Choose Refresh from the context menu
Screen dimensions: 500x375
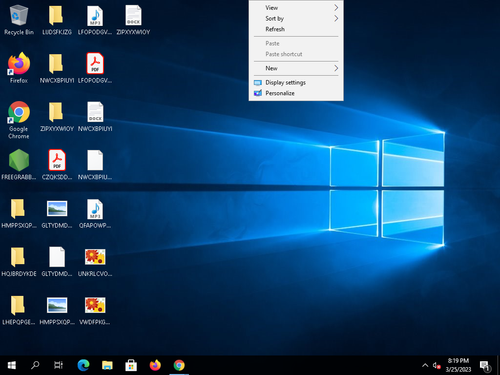click(x=296, y=29)
